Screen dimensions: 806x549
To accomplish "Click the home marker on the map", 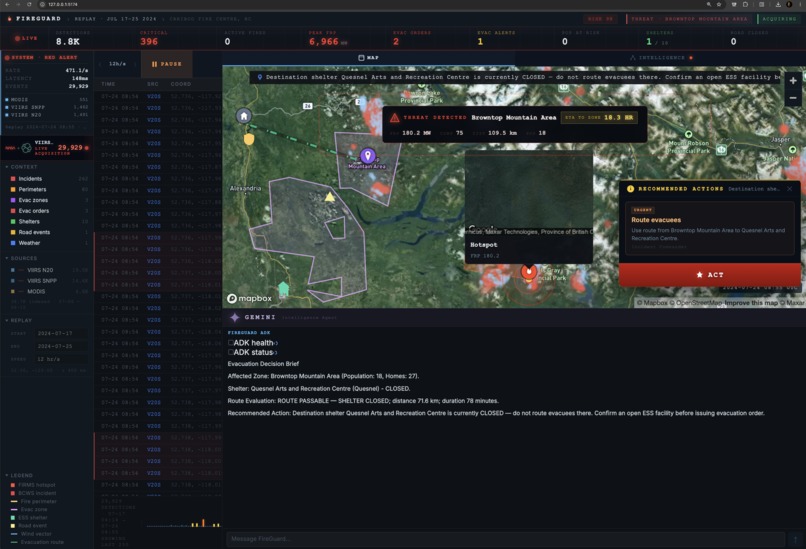I will tap(244, 116).
